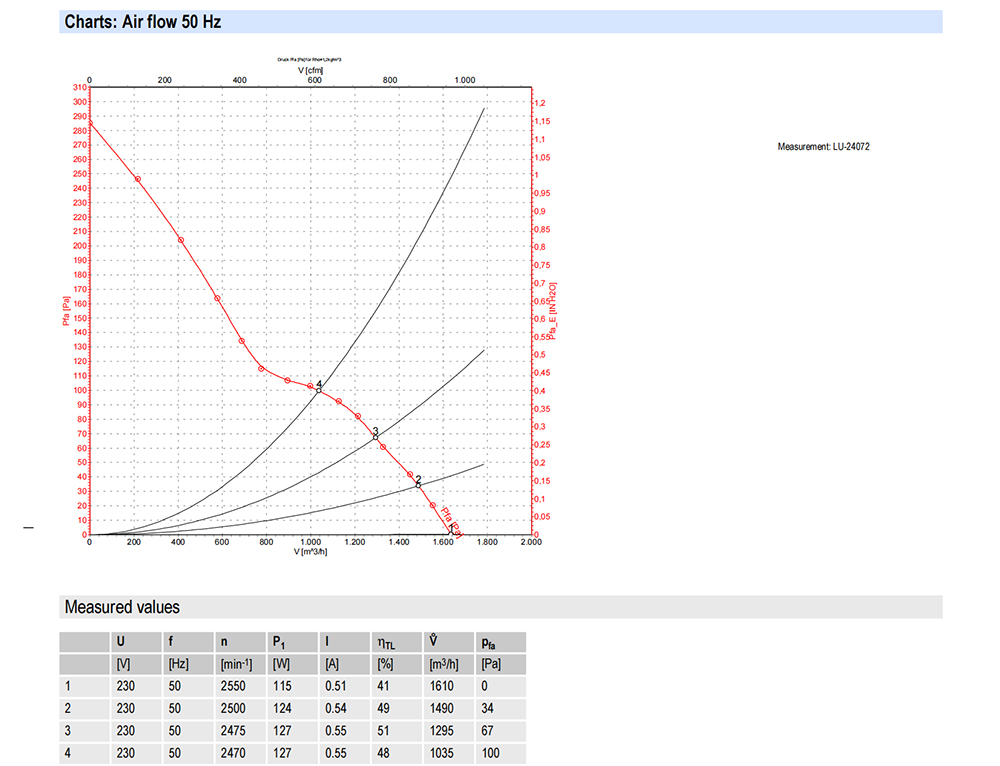Click the '1,2' tick on the right axis
Viewport: 1000px width, 766px height.
(x=540, y=103)
